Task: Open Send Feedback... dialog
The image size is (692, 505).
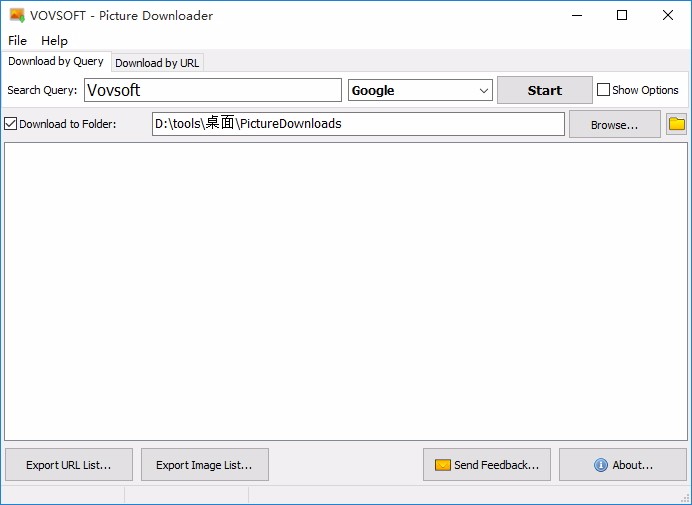Action: coord(487,465)
